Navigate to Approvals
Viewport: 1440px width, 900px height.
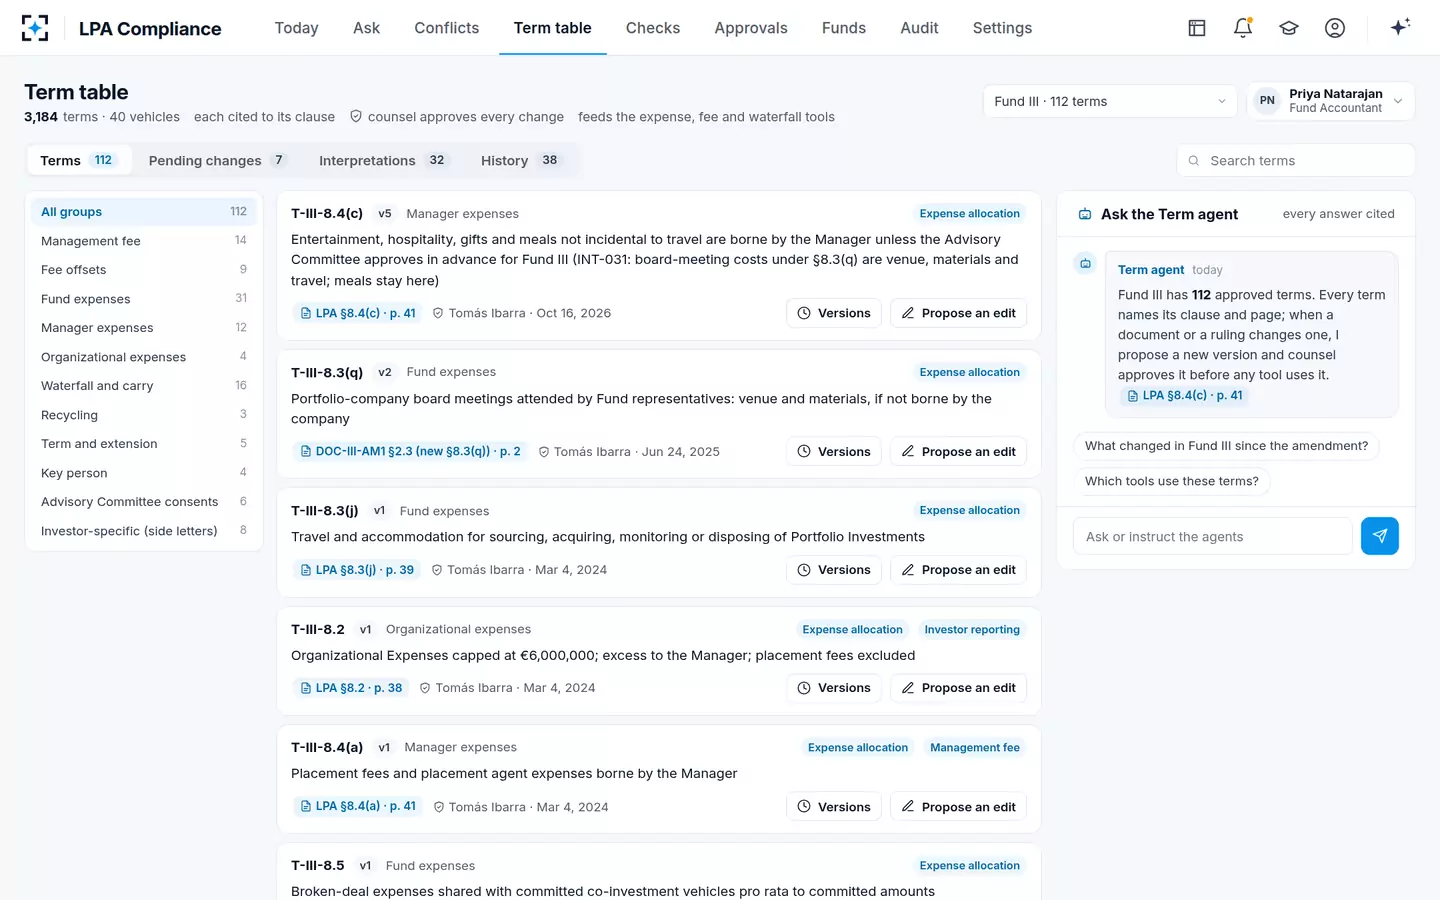(x=751, y=28)
